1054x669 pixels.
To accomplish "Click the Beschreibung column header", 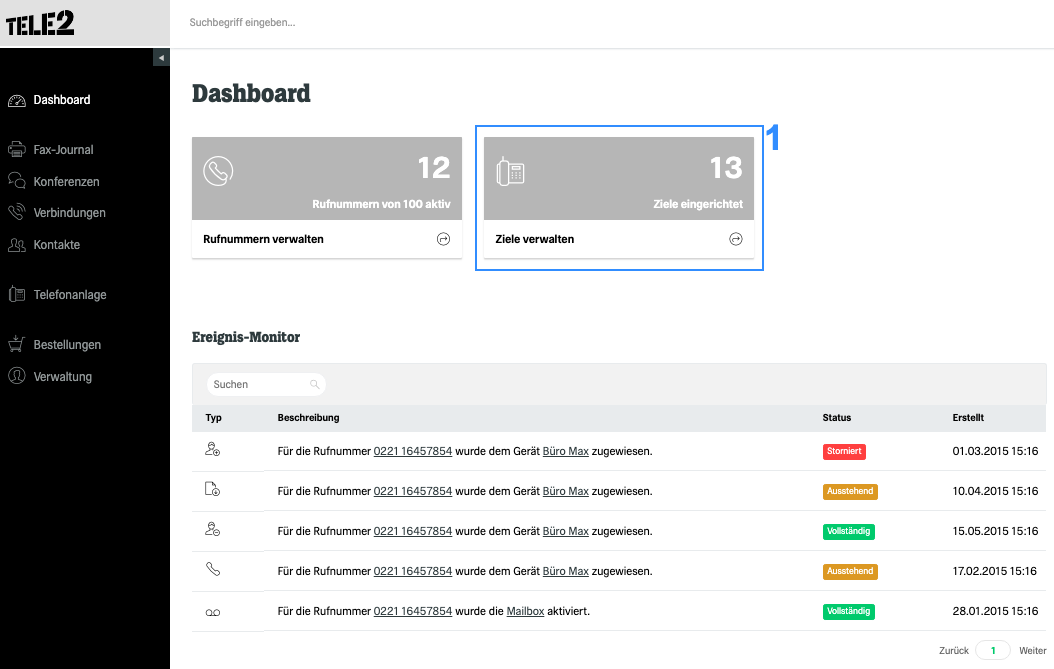I will pos(309,418).
